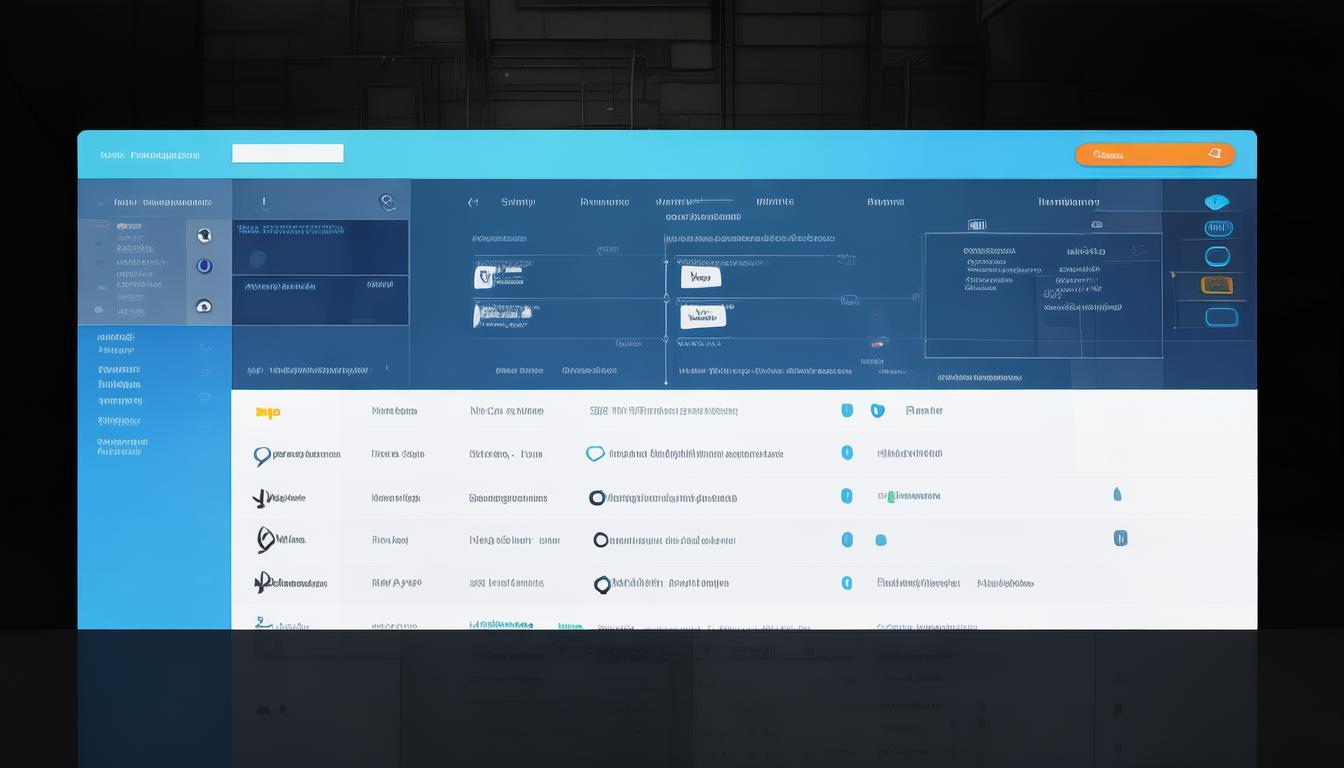Expand the chevron beside the first sidebar menu item
The image size is (1344, 768).
pos(205,348)
